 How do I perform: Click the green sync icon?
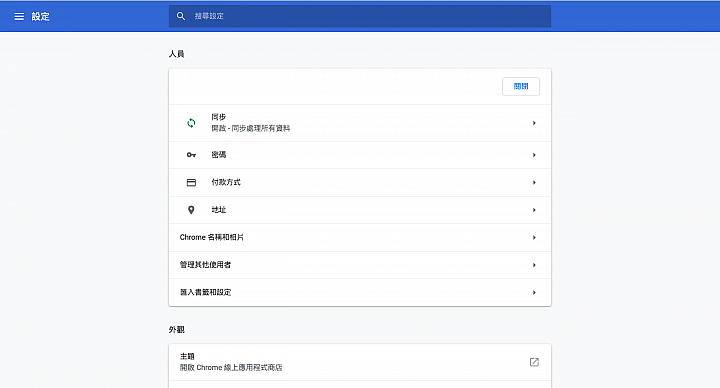[x=191, y=123]
